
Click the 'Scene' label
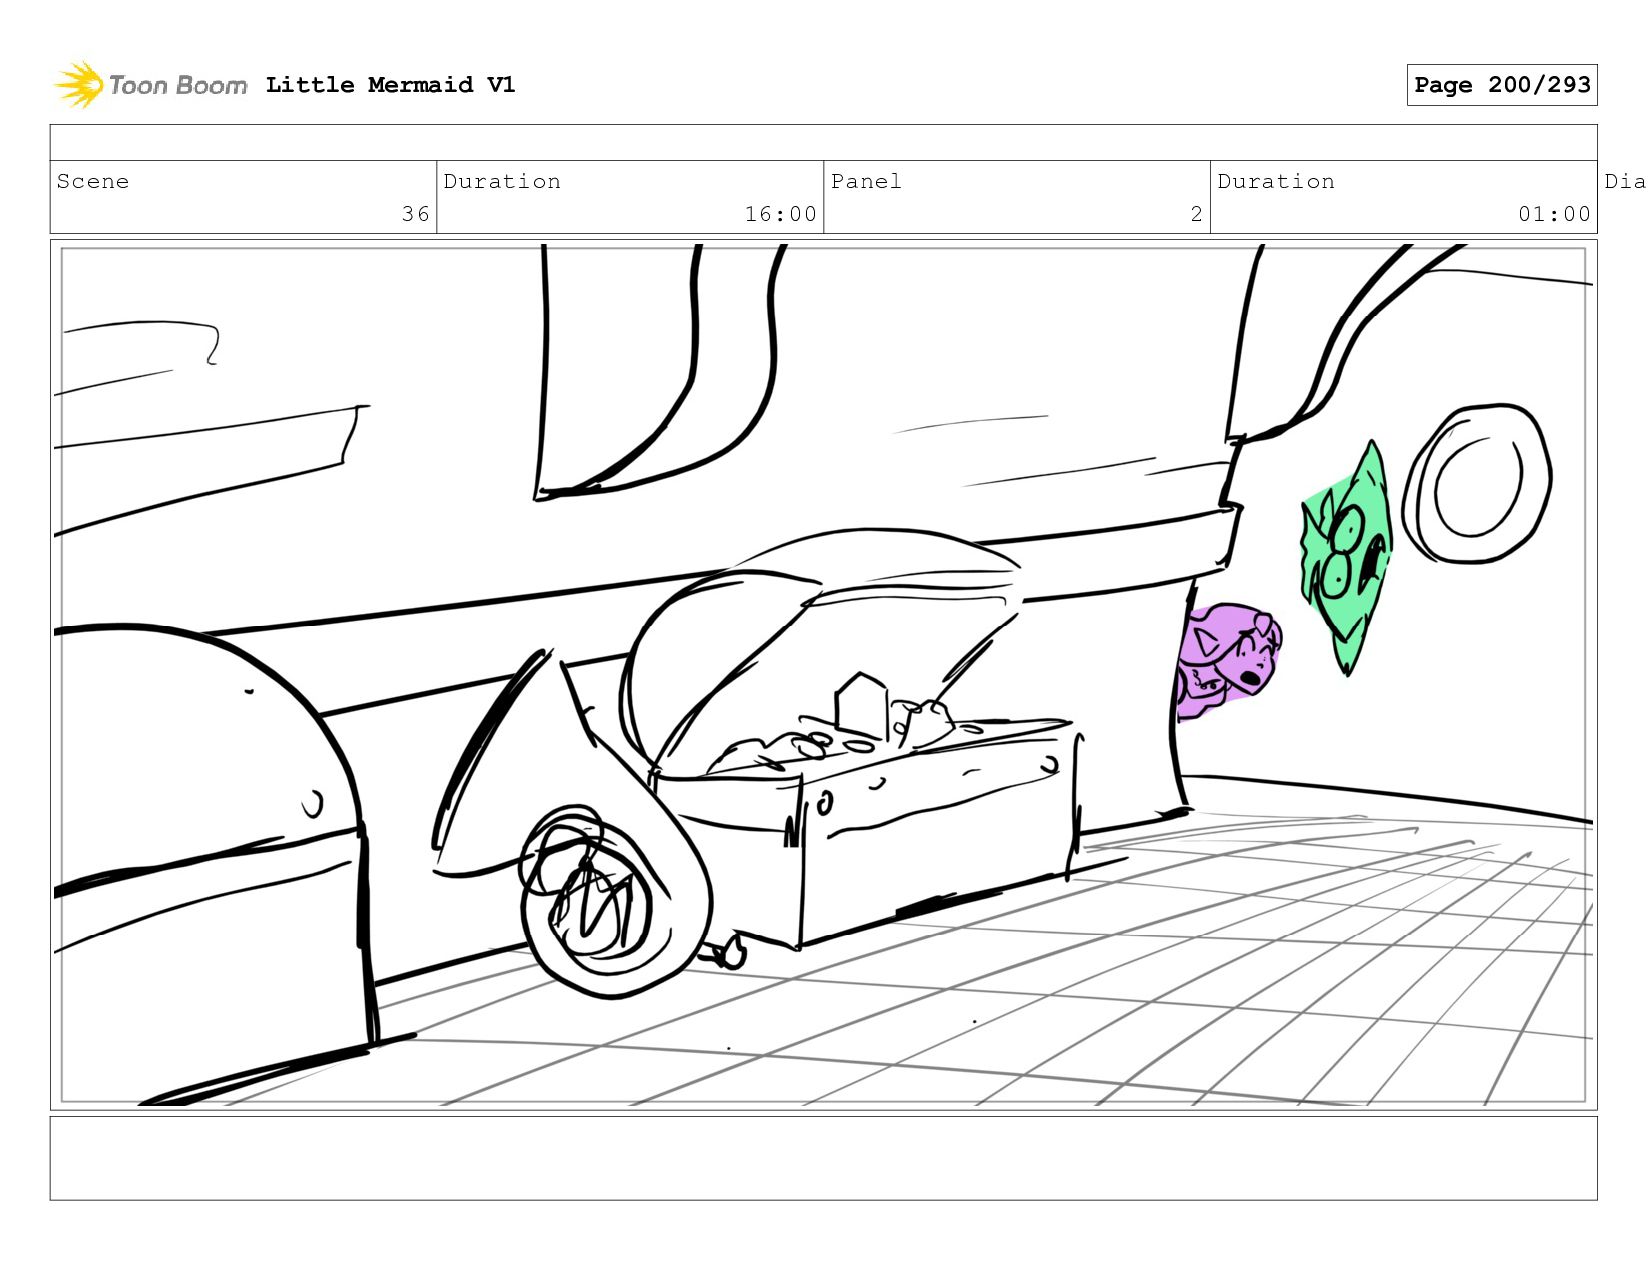click(93, 181)
